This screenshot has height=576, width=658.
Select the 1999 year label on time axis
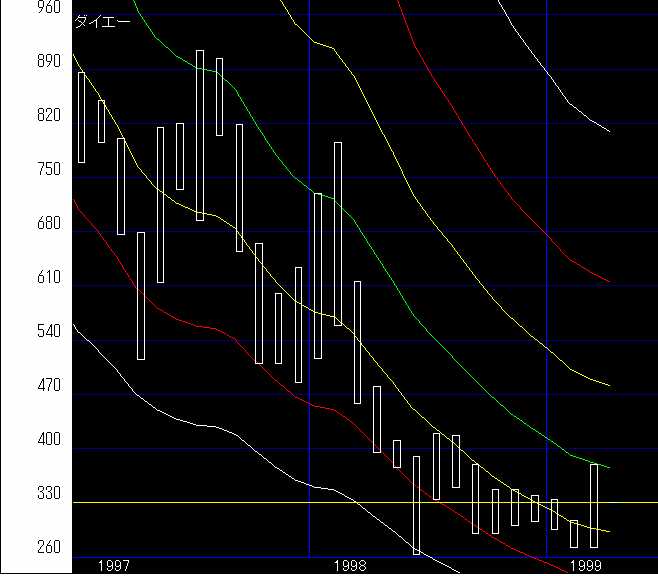(586, 566)
